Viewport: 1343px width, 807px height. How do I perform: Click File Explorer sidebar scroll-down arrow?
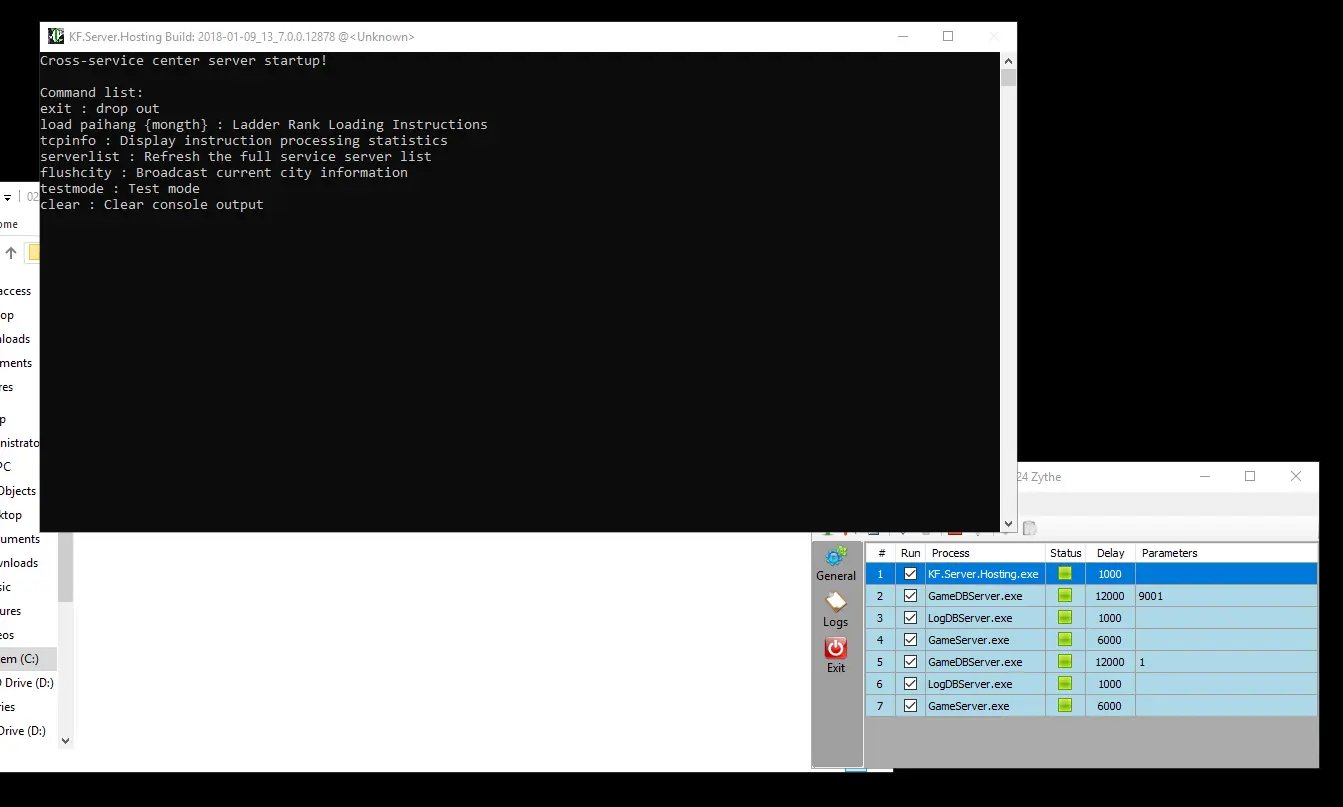click(66, 741)
